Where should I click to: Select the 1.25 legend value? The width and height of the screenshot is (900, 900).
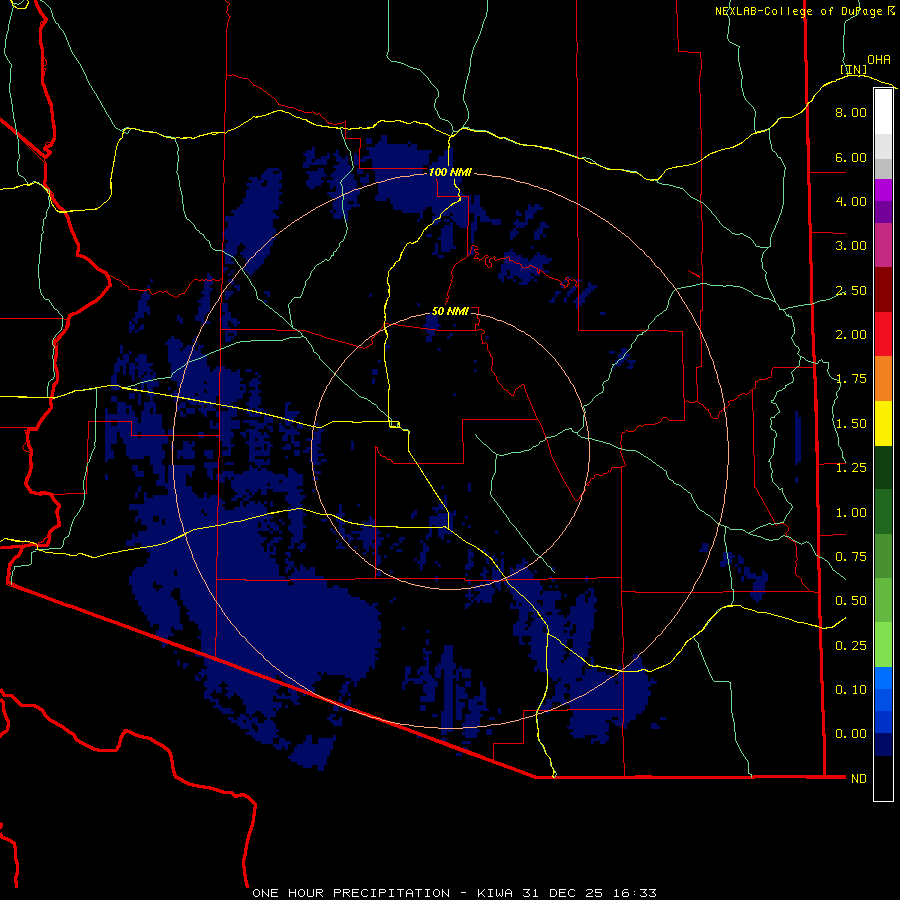click(851, 468)
